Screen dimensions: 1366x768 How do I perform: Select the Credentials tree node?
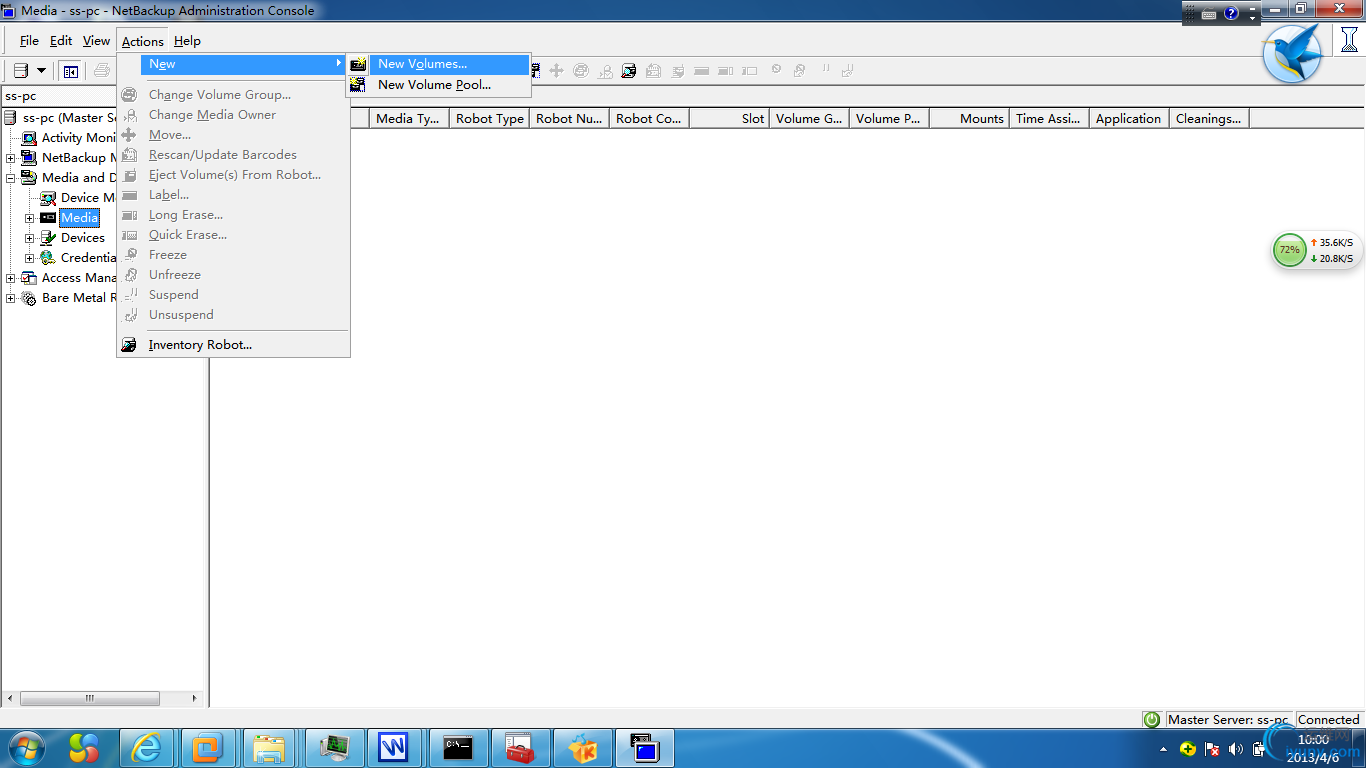tap(88, 258)
